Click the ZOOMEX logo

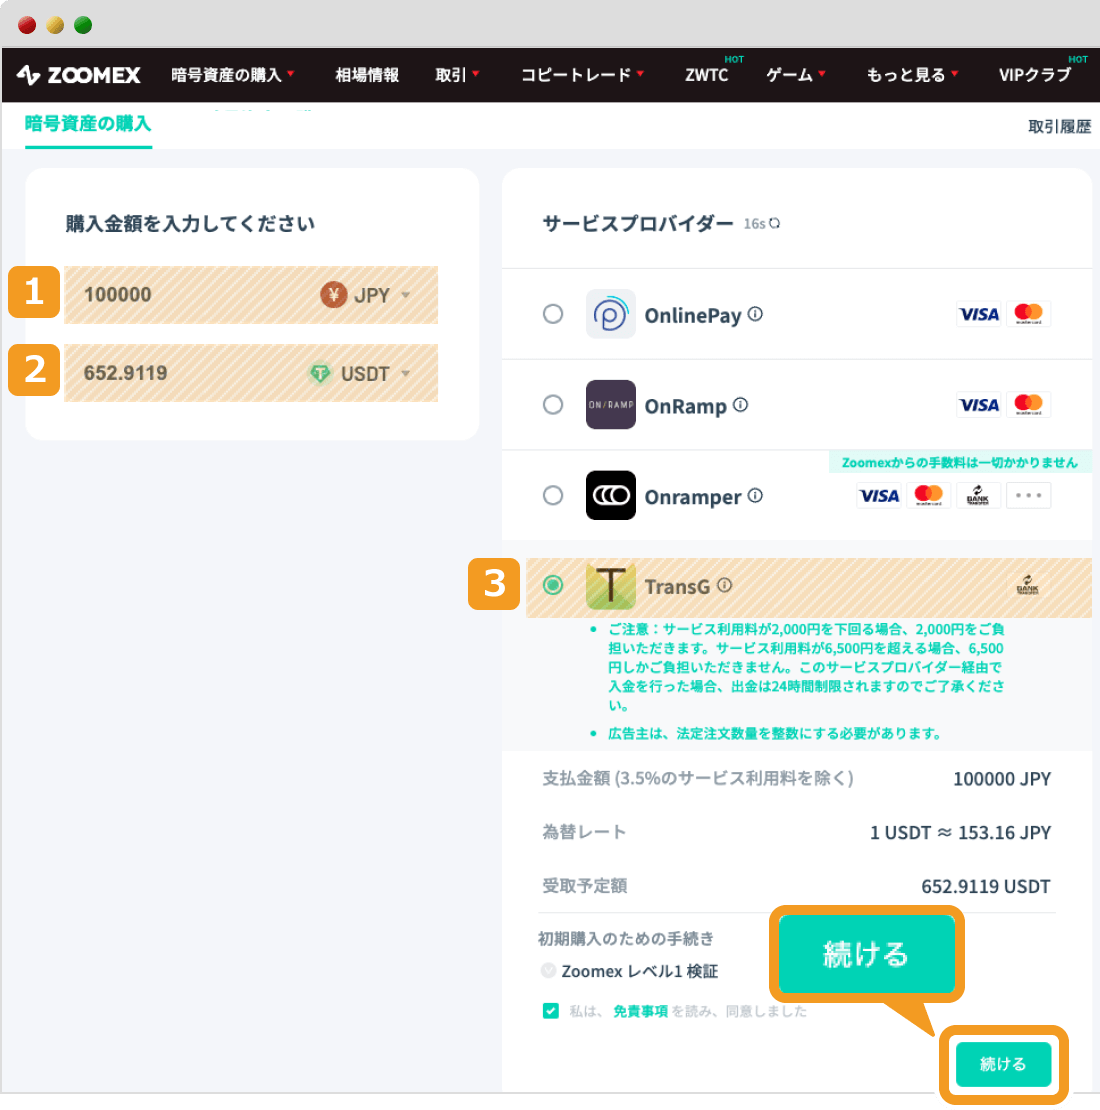(x=79, y=75)
